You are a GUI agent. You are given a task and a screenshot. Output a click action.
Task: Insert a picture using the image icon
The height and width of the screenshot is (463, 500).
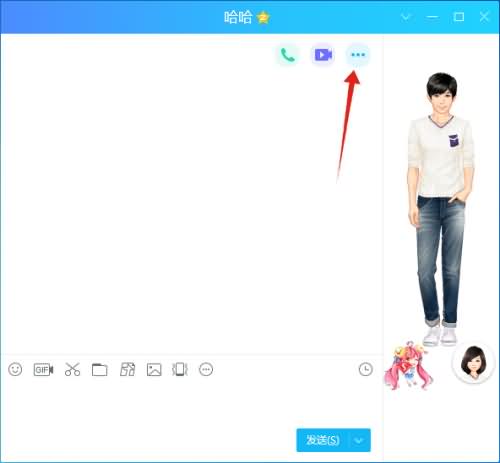154,370
